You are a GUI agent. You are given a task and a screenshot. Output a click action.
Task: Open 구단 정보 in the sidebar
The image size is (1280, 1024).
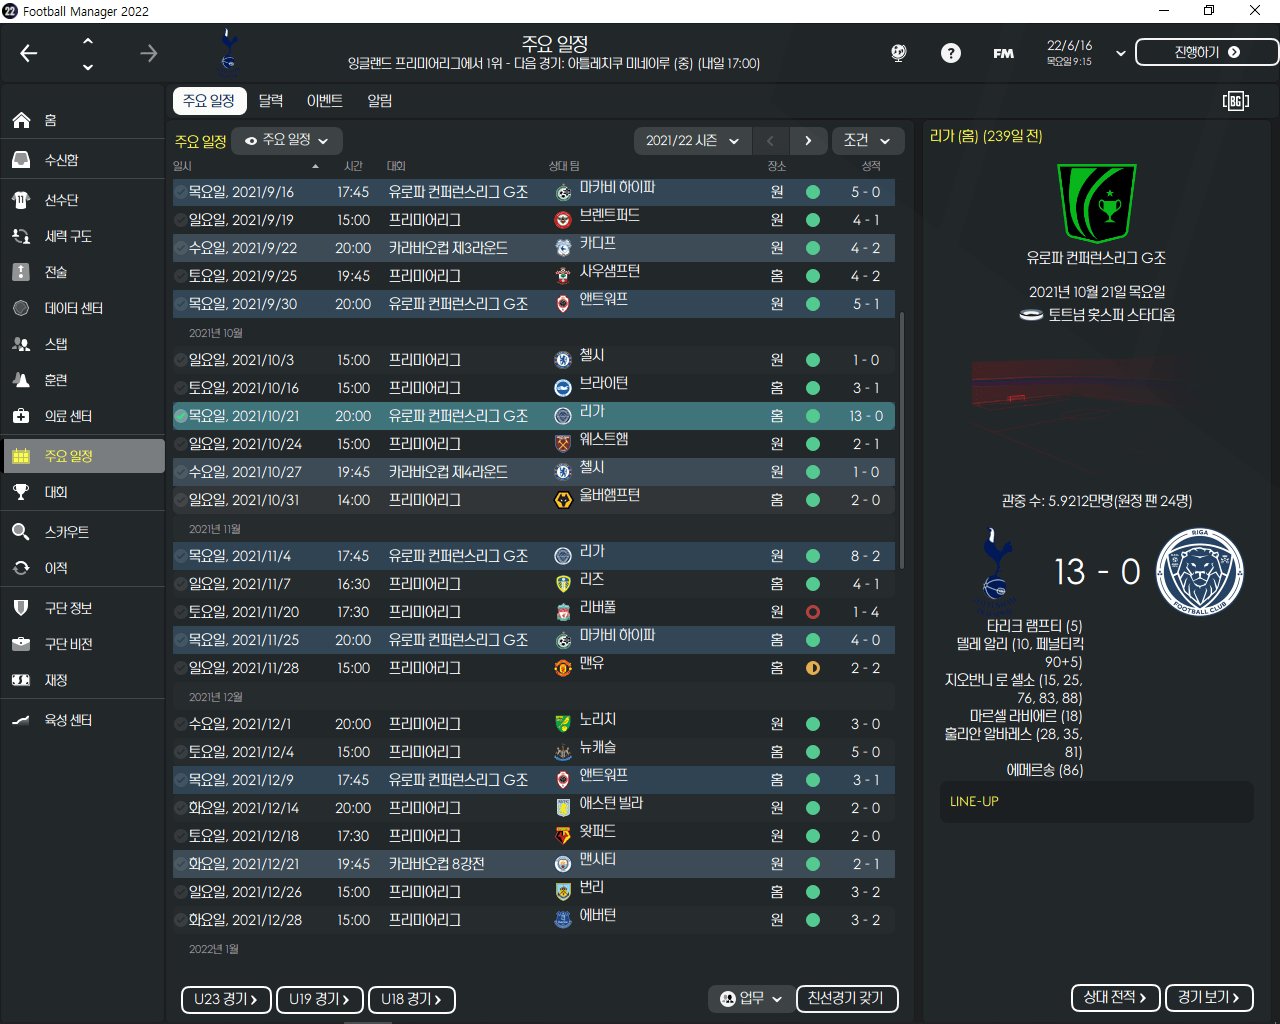click(x=83, y=608)
